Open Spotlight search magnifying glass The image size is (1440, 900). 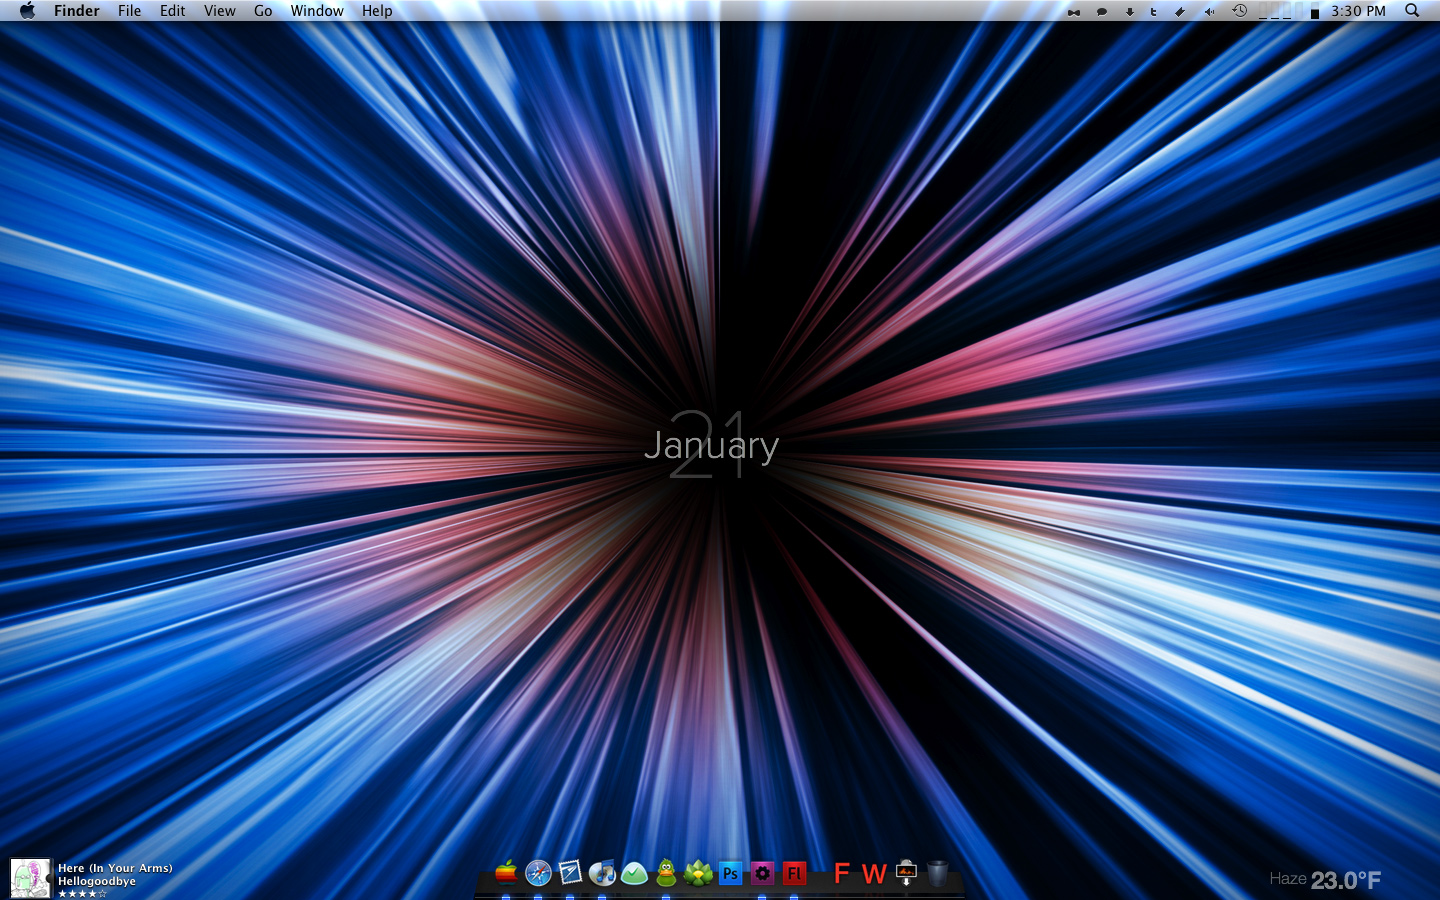point(1412,11)
